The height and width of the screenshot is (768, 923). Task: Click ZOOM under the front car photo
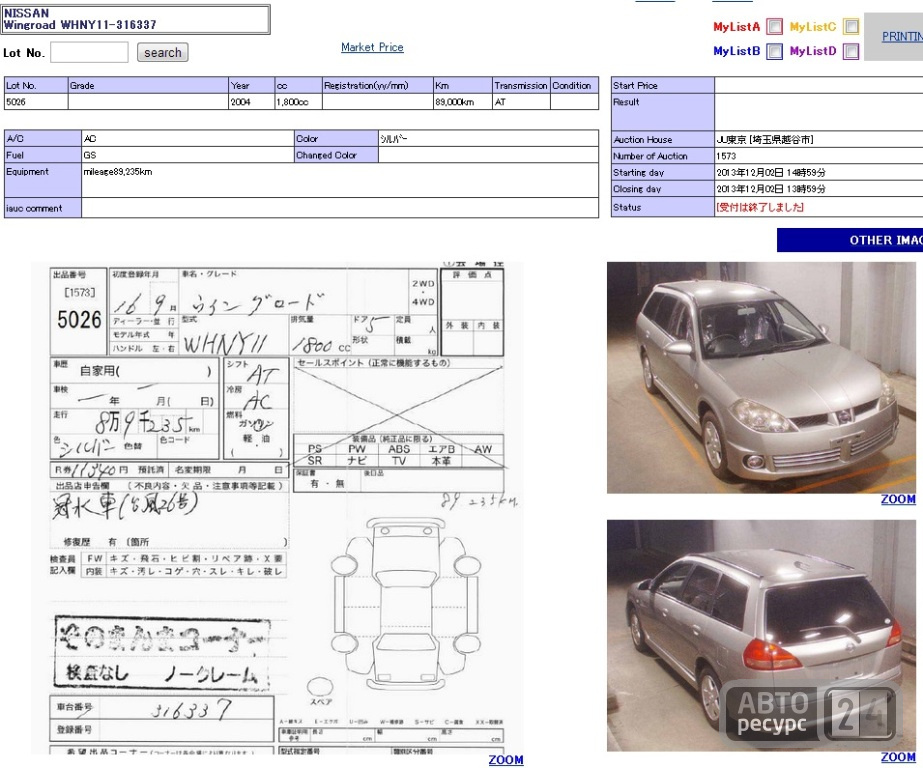(x=898, y=499)
